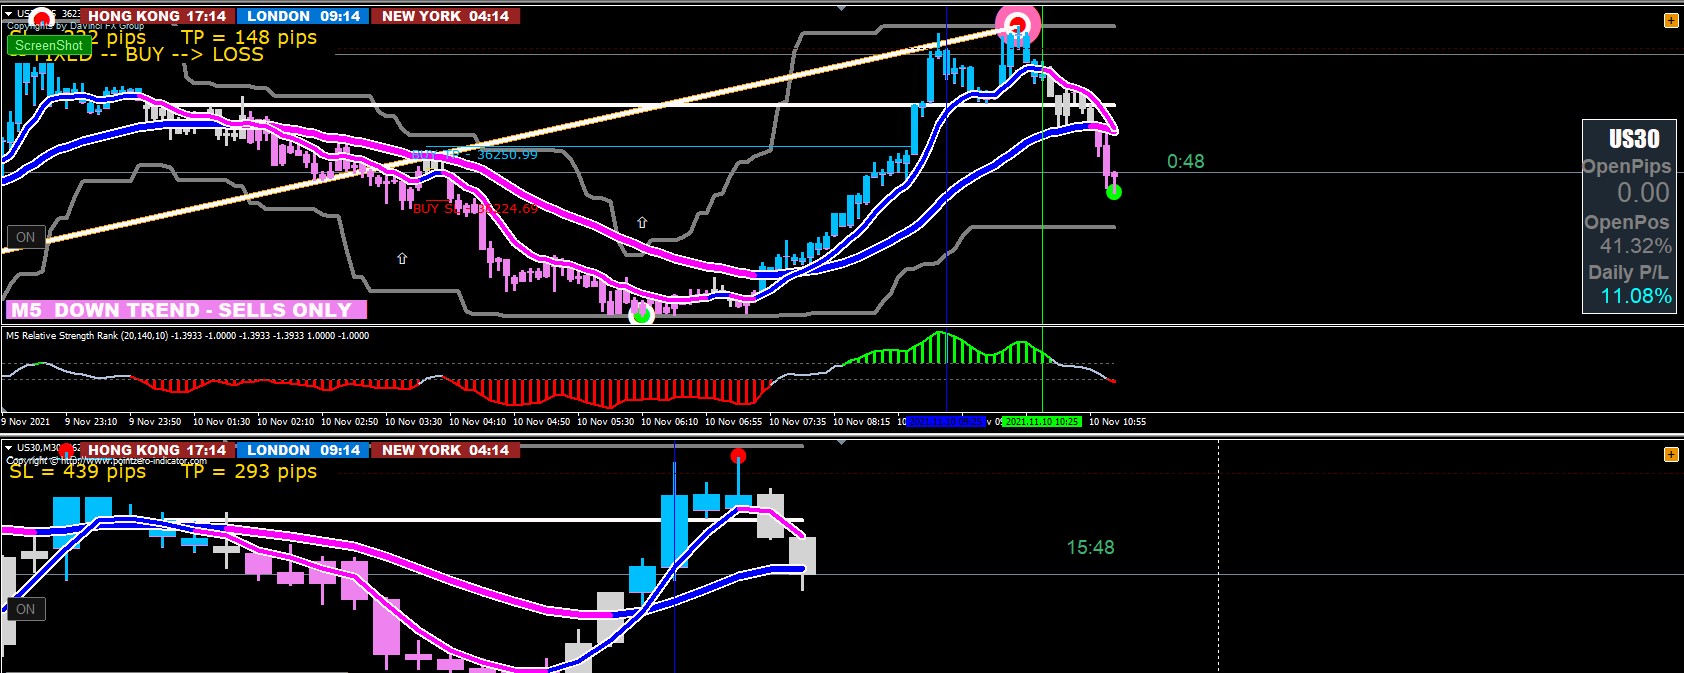Click the 15:48 candle countdown timer in bottom chart

[1090, 547]
